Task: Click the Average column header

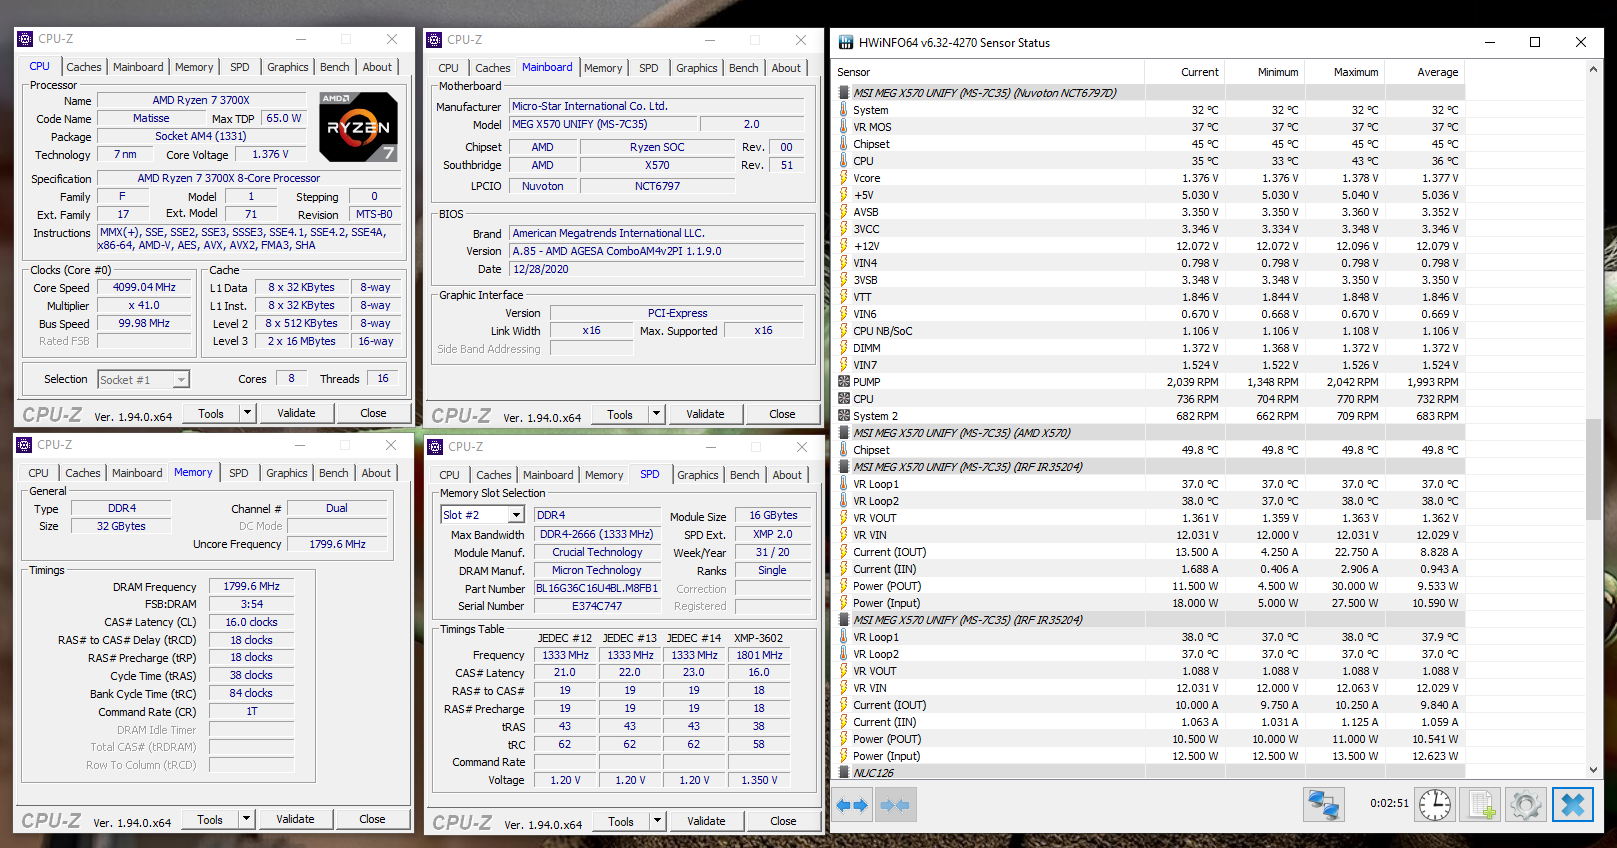Action: pyautogui.click(x=1436, y=72)
